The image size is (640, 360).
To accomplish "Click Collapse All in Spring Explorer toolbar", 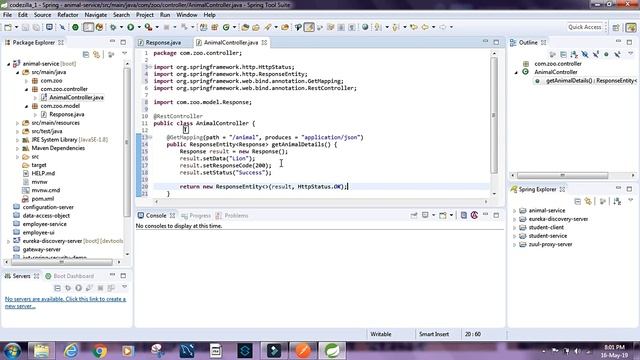I will pos(578,201).
